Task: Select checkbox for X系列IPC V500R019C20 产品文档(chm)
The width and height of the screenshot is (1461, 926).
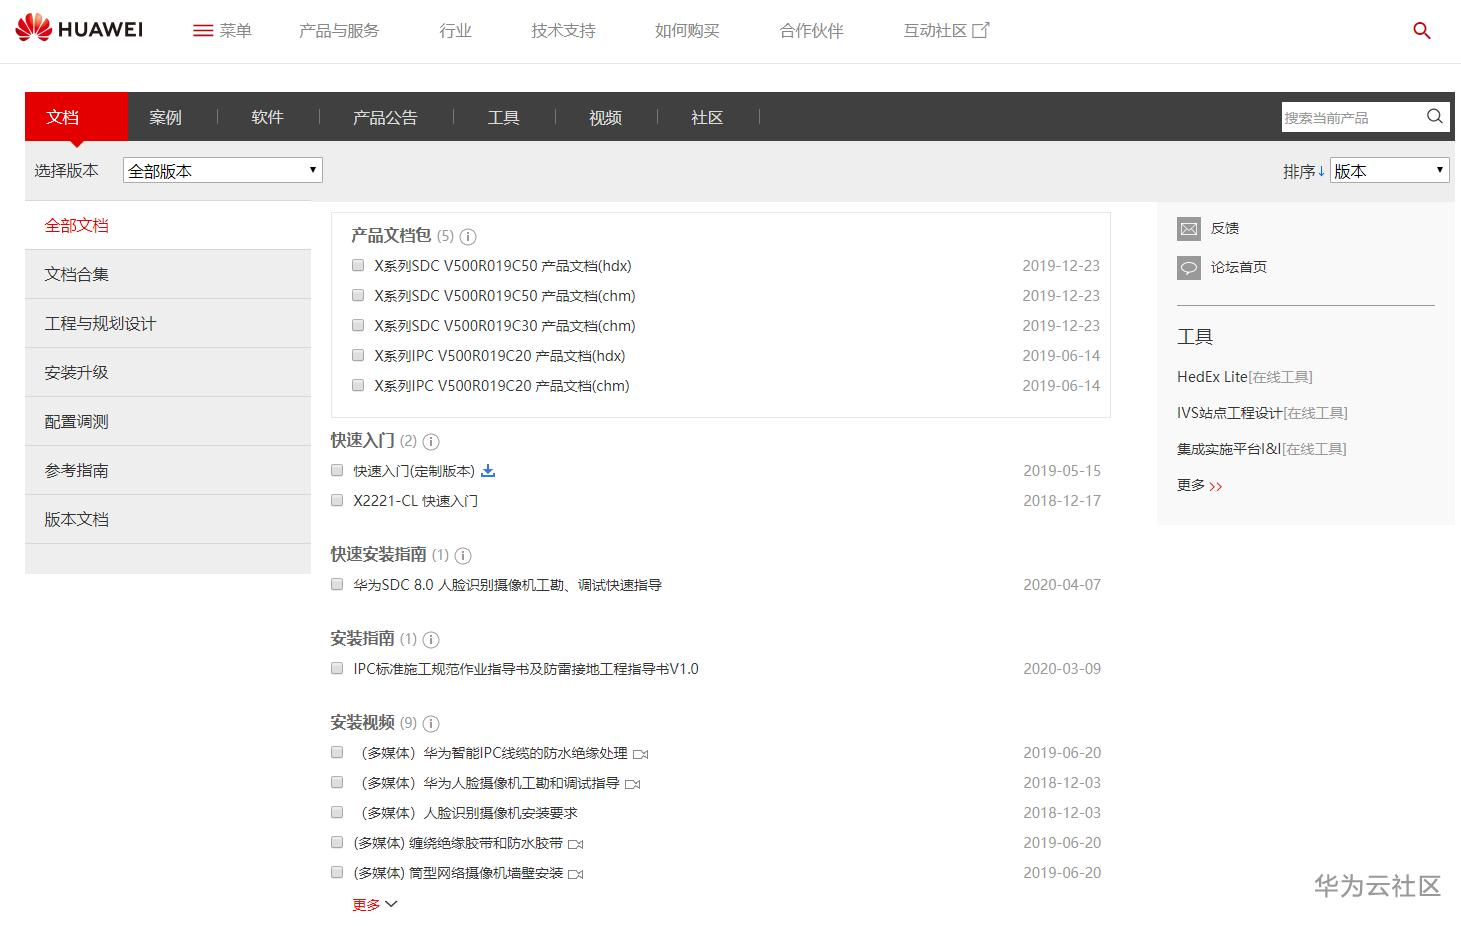Action: click(x=358, y=386)
